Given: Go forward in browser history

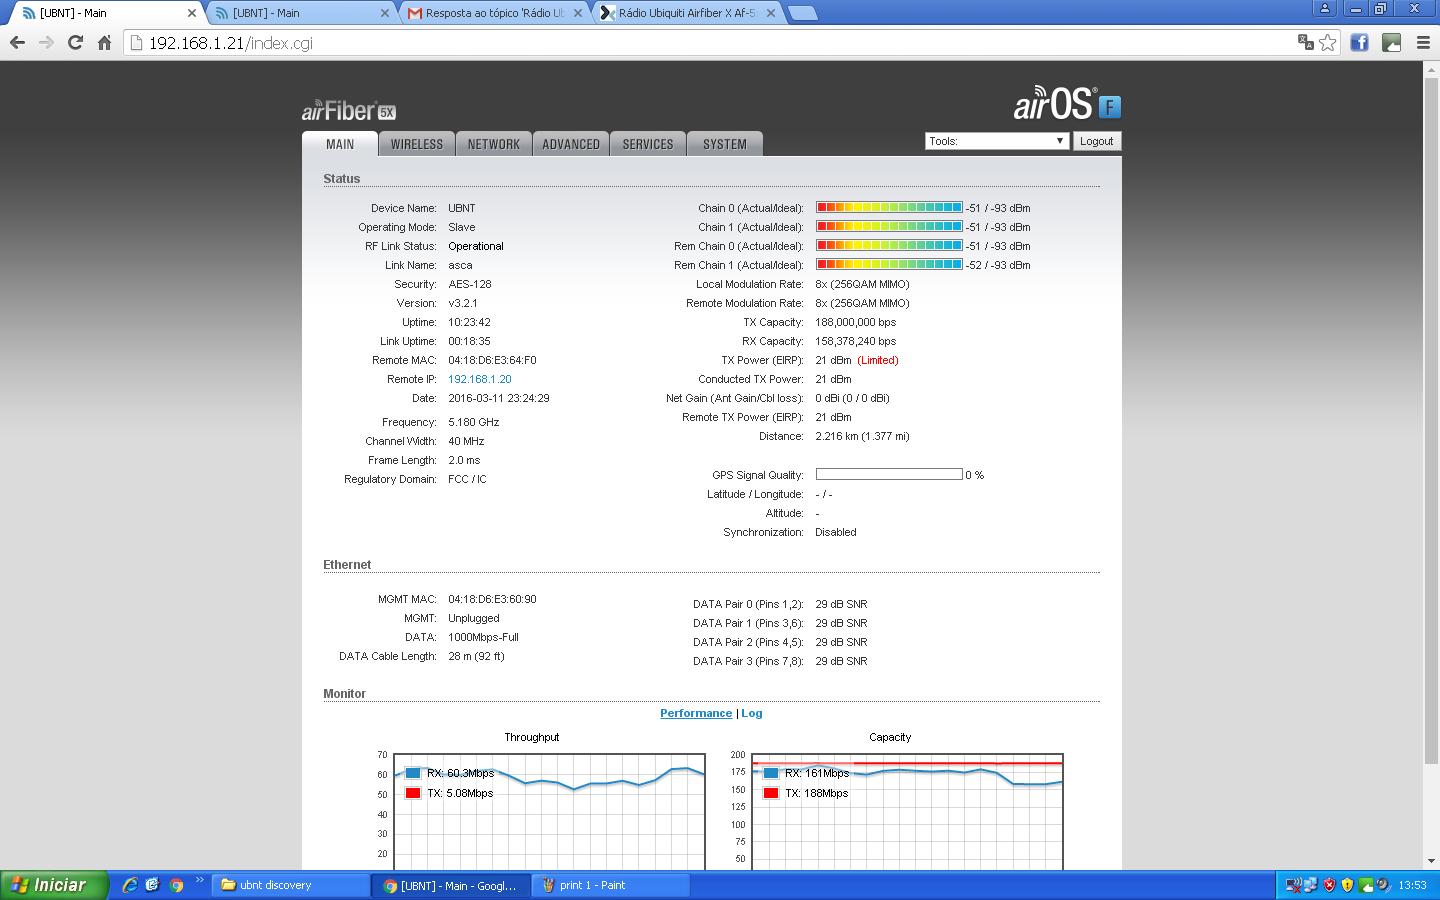Looking at the screenshot, I should point(46,42).
